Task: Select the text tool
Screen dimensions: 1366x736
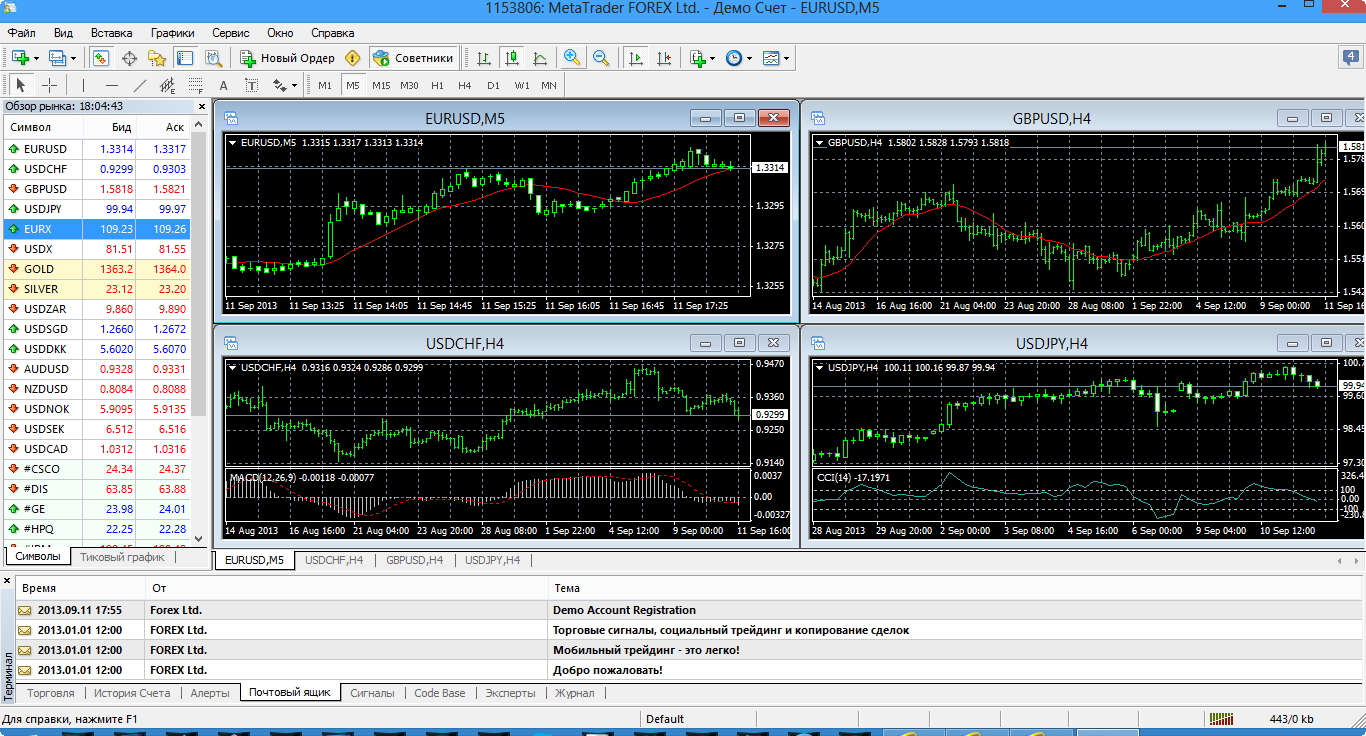Action: click(224, 85)
